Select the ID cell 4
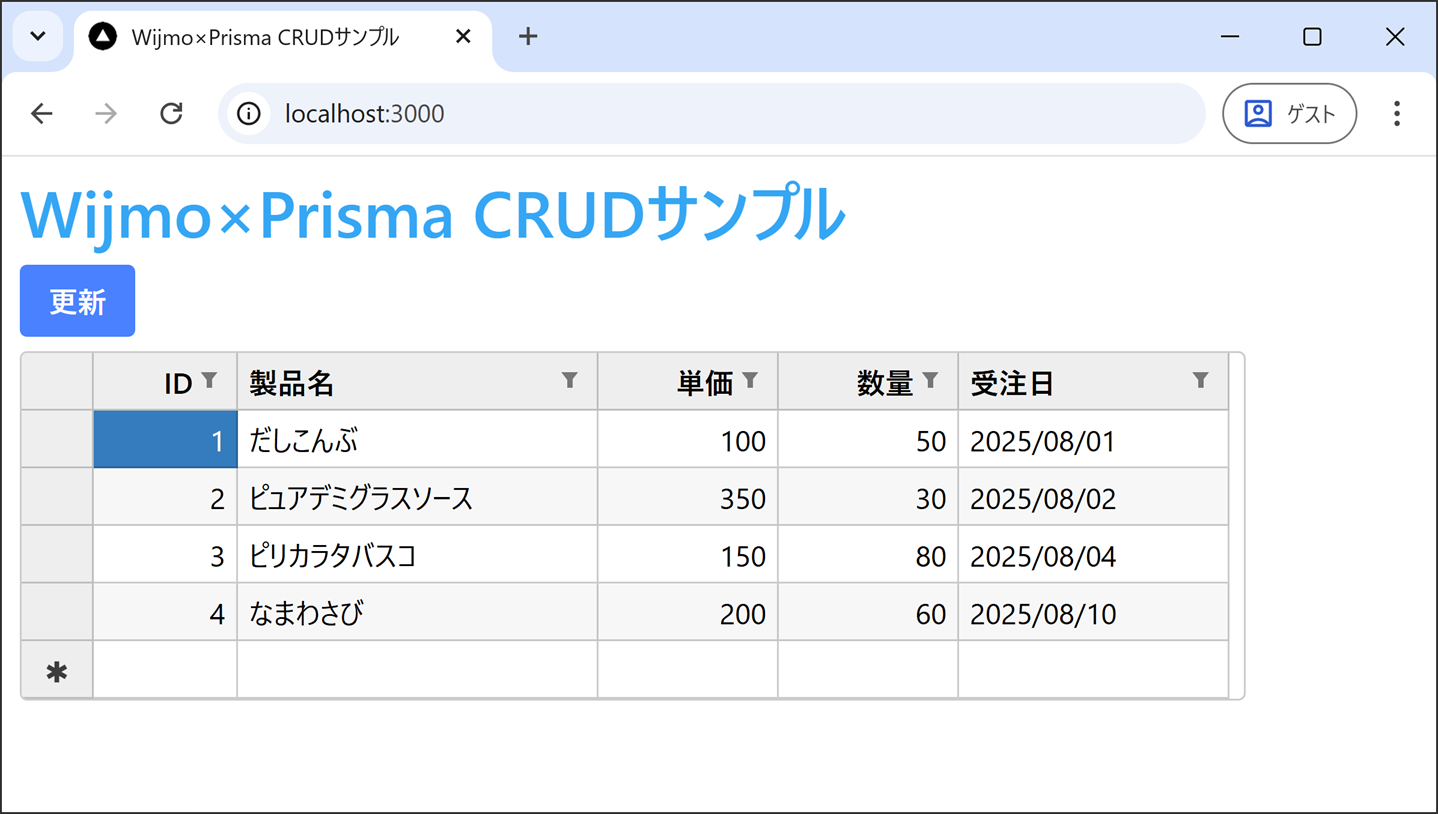 point(165,612)
